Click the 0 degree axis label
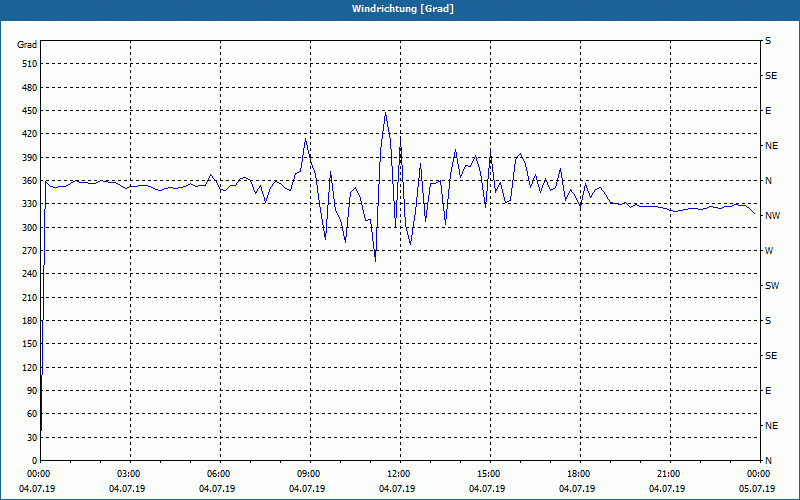This screenshot has width=800, height=500. (35, 461)
